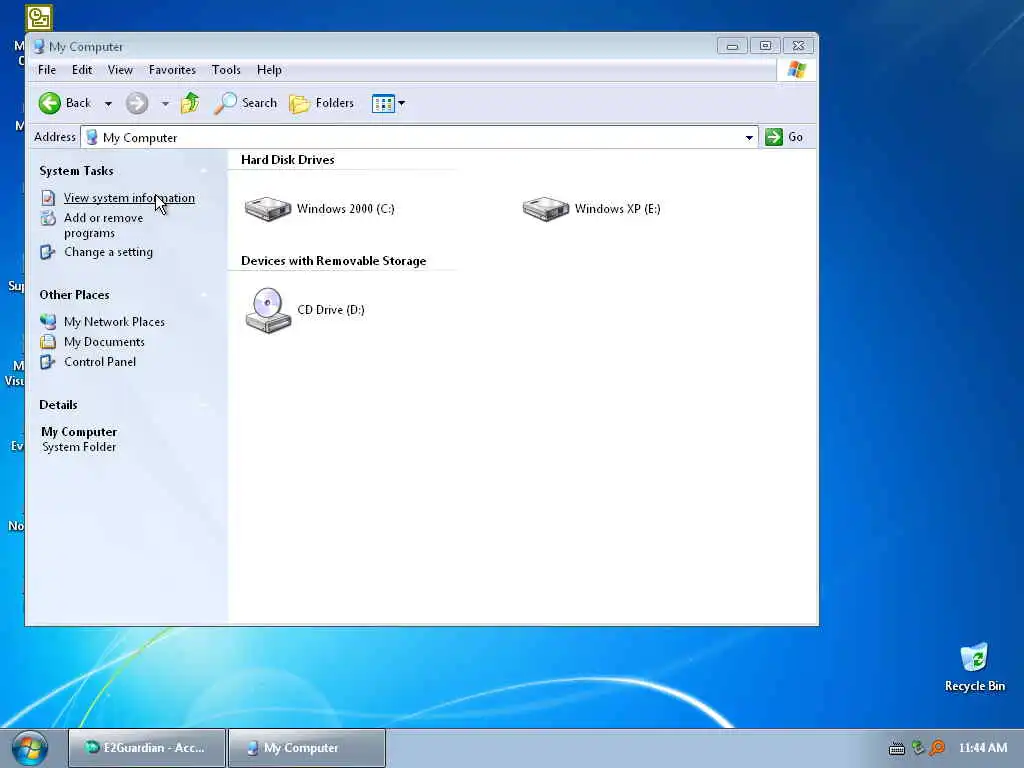Open Search with the magnifier icon
This screenshot has width=1024, height=768.
[225, 103]
